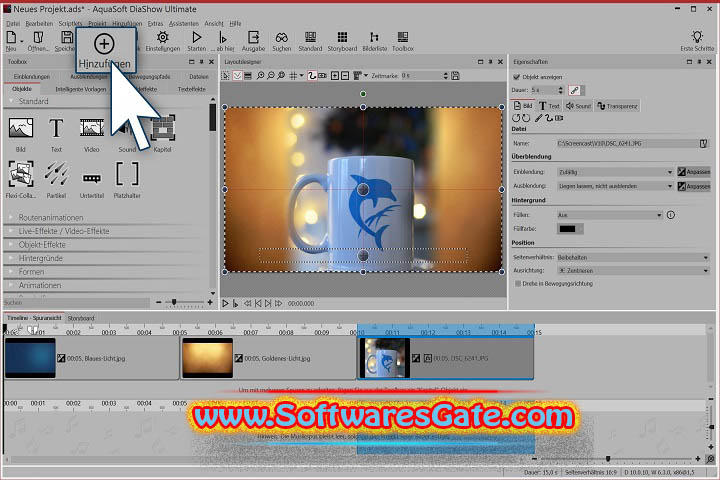The image size is (720, 480).
Task: Enable 'Drehe in Bewegungsrichtung' checkbox
Action: point(518,284)
